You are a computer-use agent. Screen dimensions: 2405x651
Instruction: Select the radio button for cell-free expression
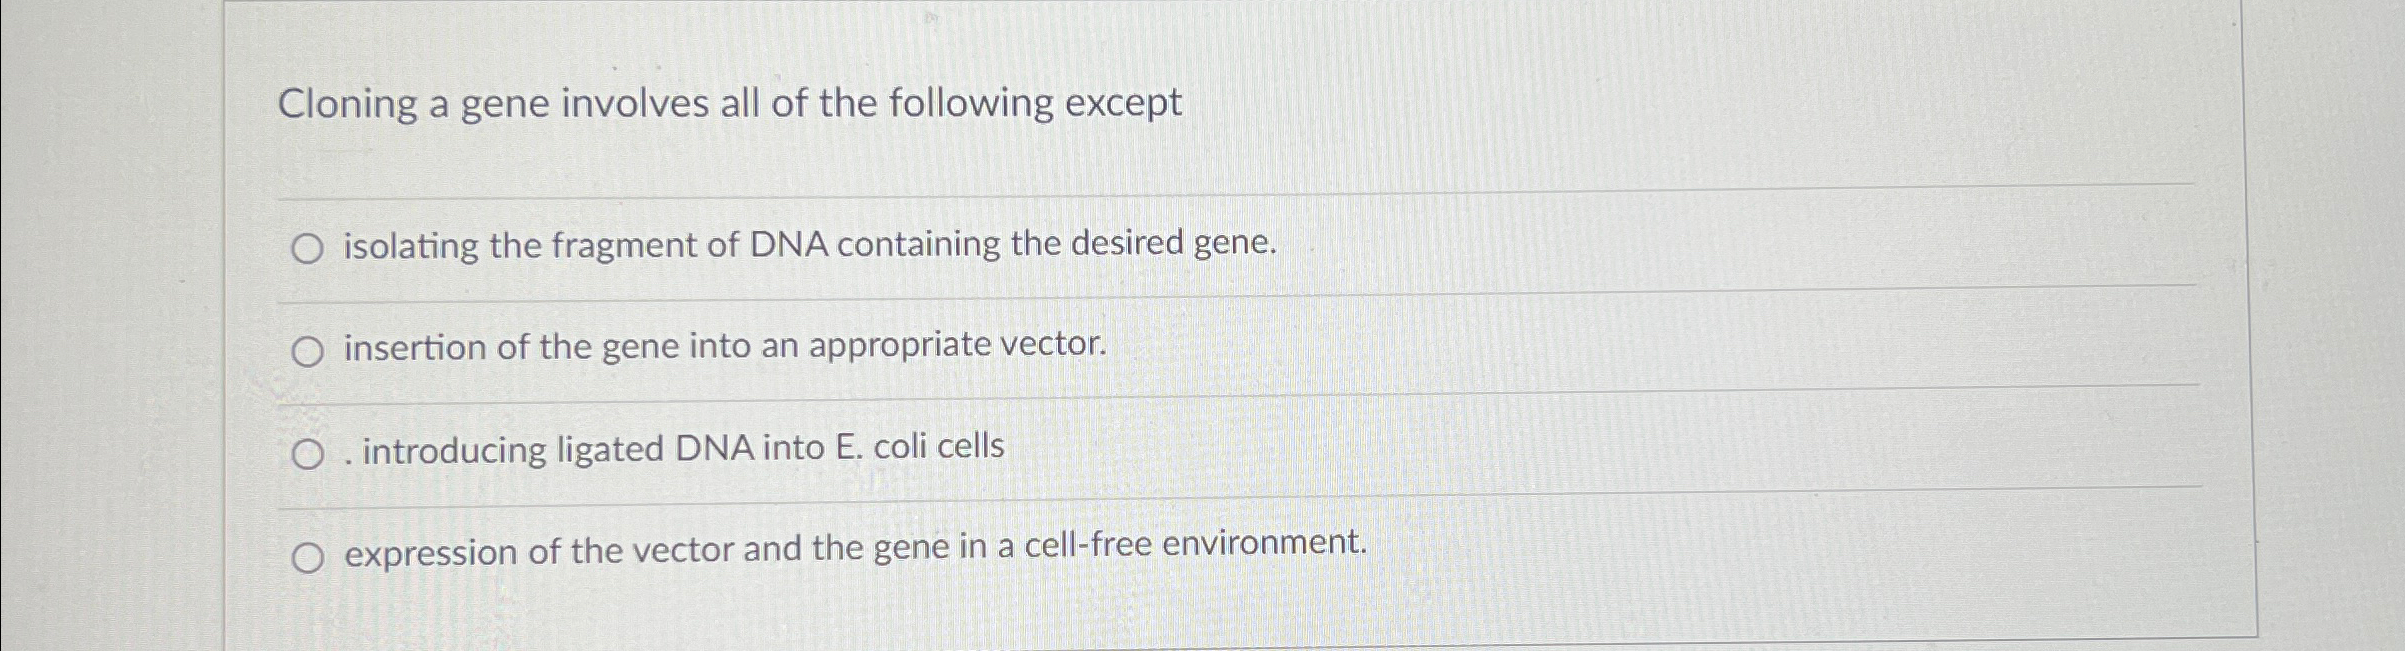pyautogui.click(x=310, y=556)
